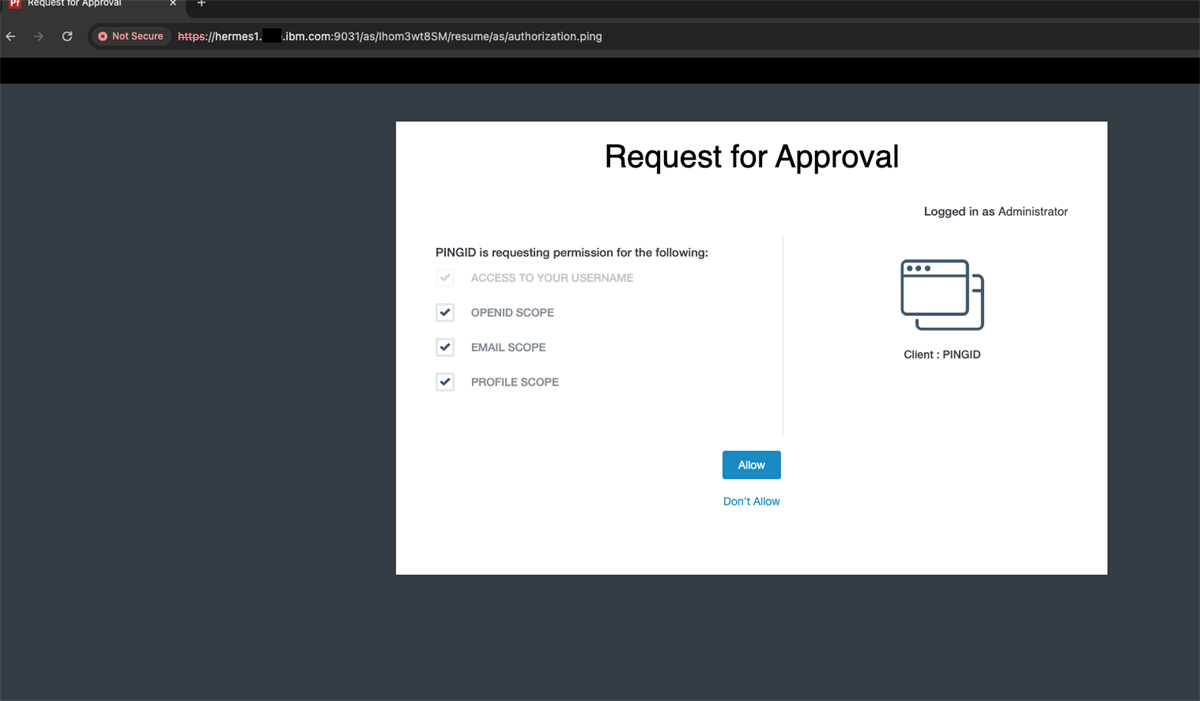Click the OPENID SCOPE label text

tap(512, 313)
